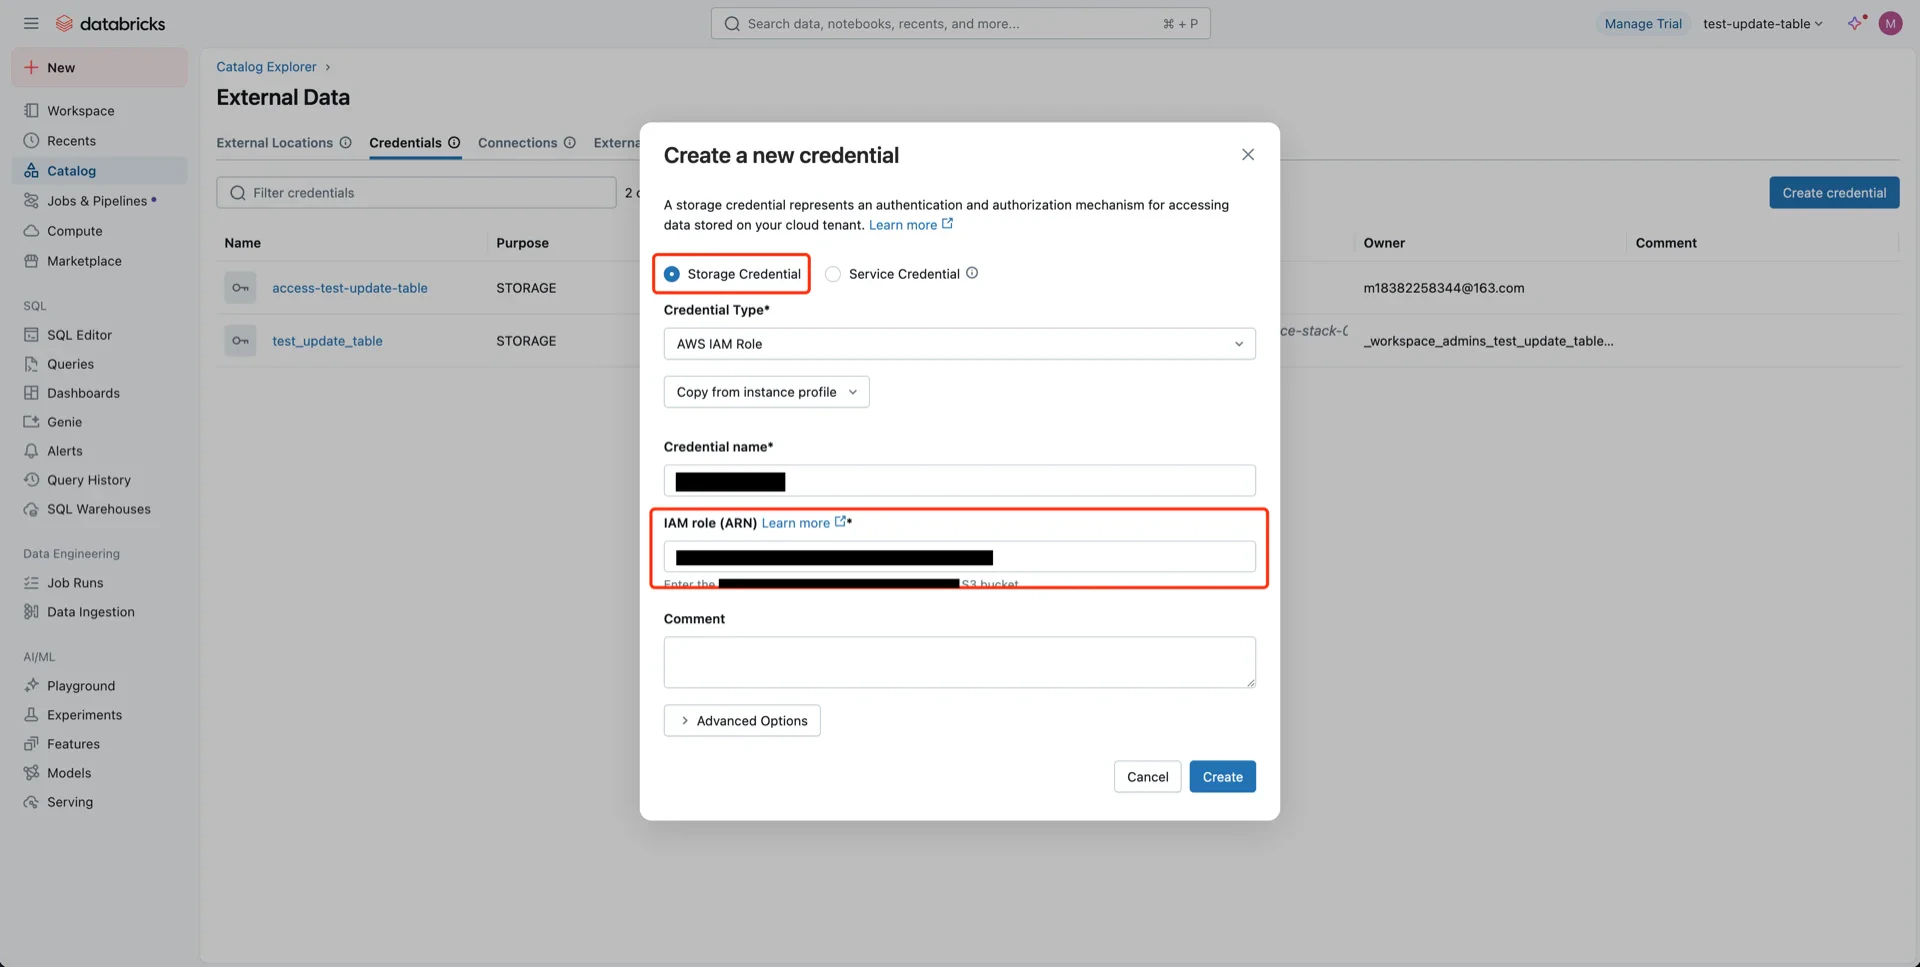Open Queries in the sidebar
The width and height of the screenshot is (1920, 967).
point(99,364)
